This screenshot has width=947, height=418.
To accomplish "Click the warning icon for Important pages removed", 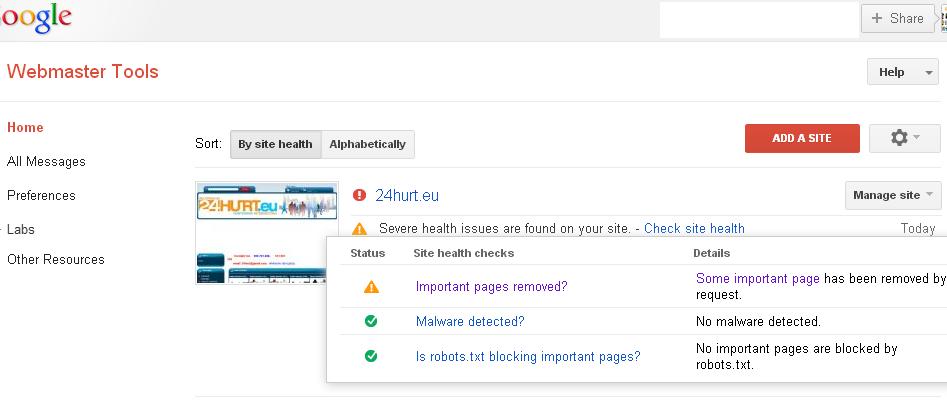I will [371, 287].
